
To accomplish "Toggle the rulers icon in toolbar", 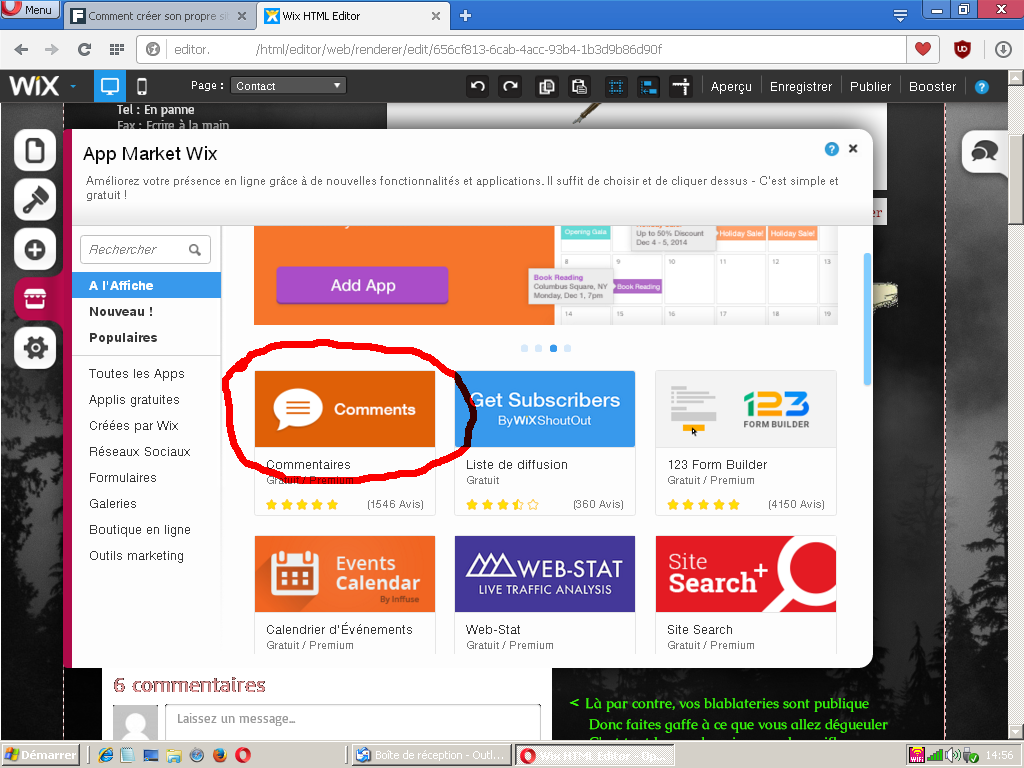I will [x=680, y=86].
